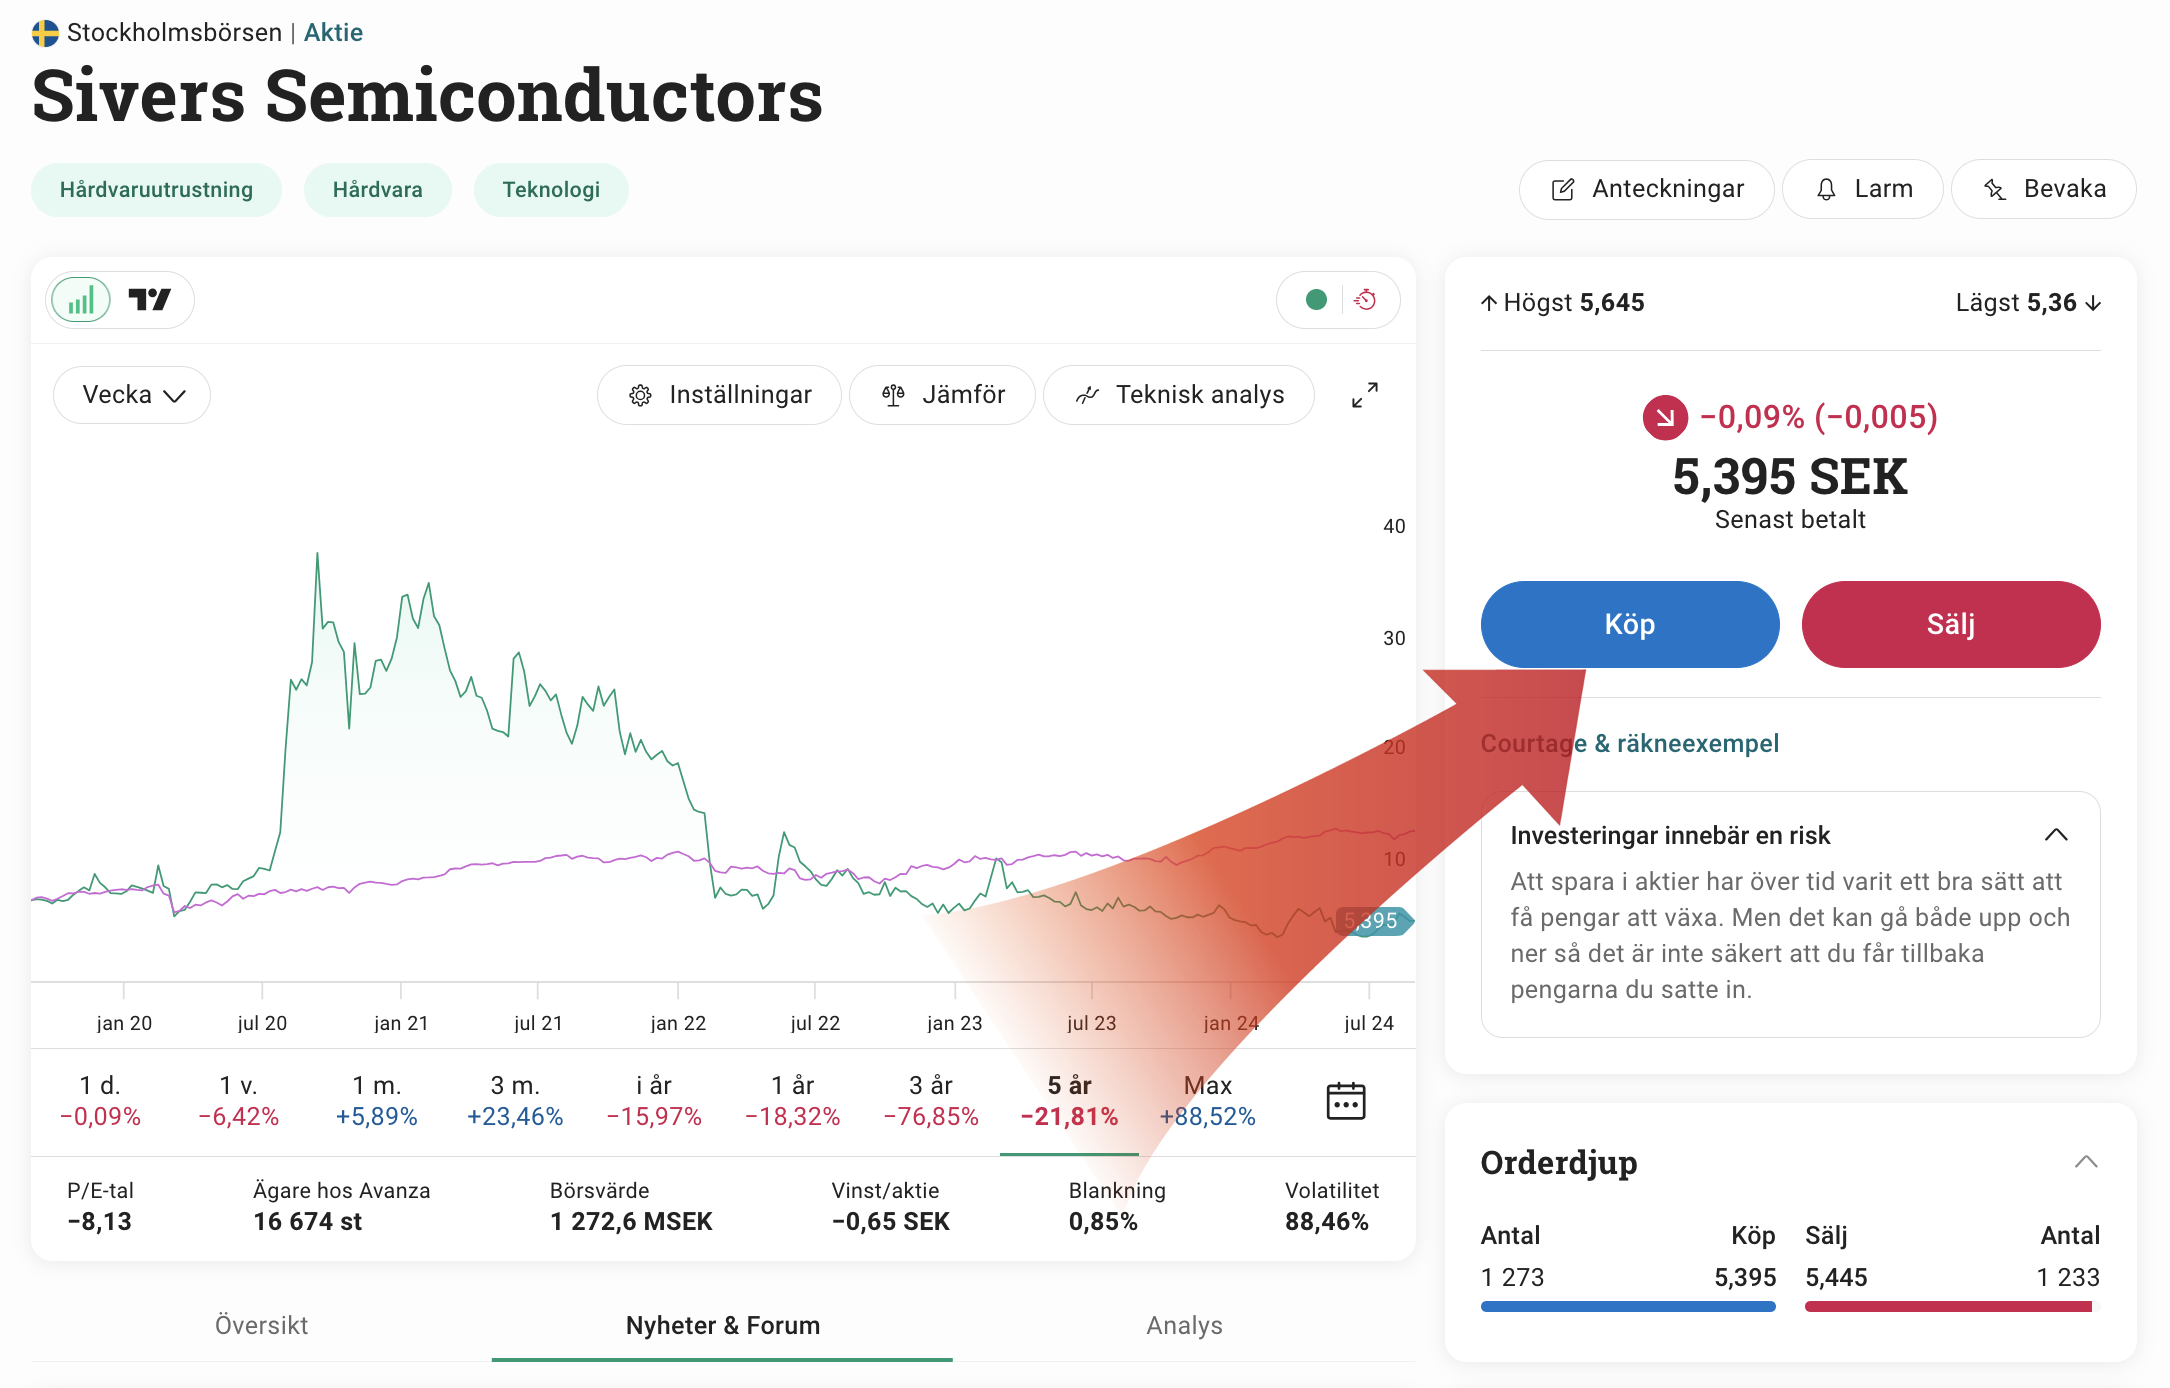Set a Larm price alert
This screenshot has height=1388, width=2170.
(1863, 189)
